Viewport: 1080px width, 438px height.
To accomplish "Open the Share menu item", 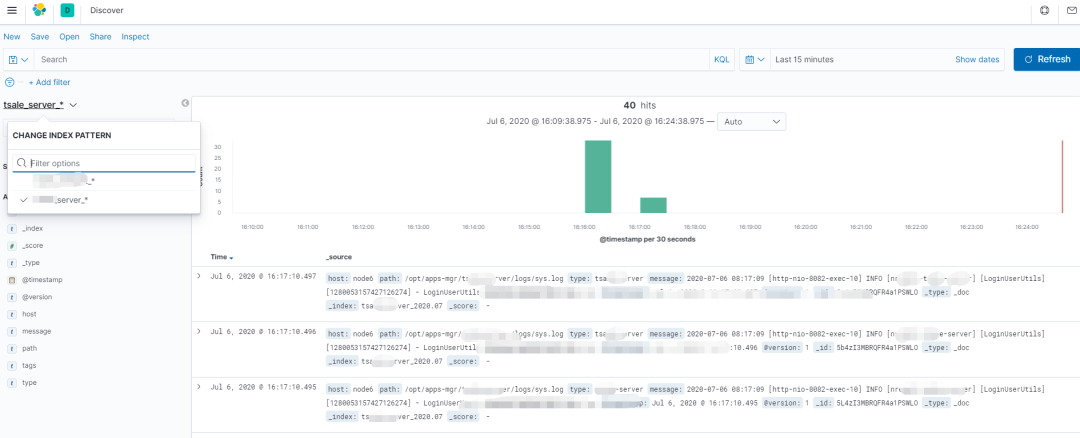I will click(x=100, y=37).
